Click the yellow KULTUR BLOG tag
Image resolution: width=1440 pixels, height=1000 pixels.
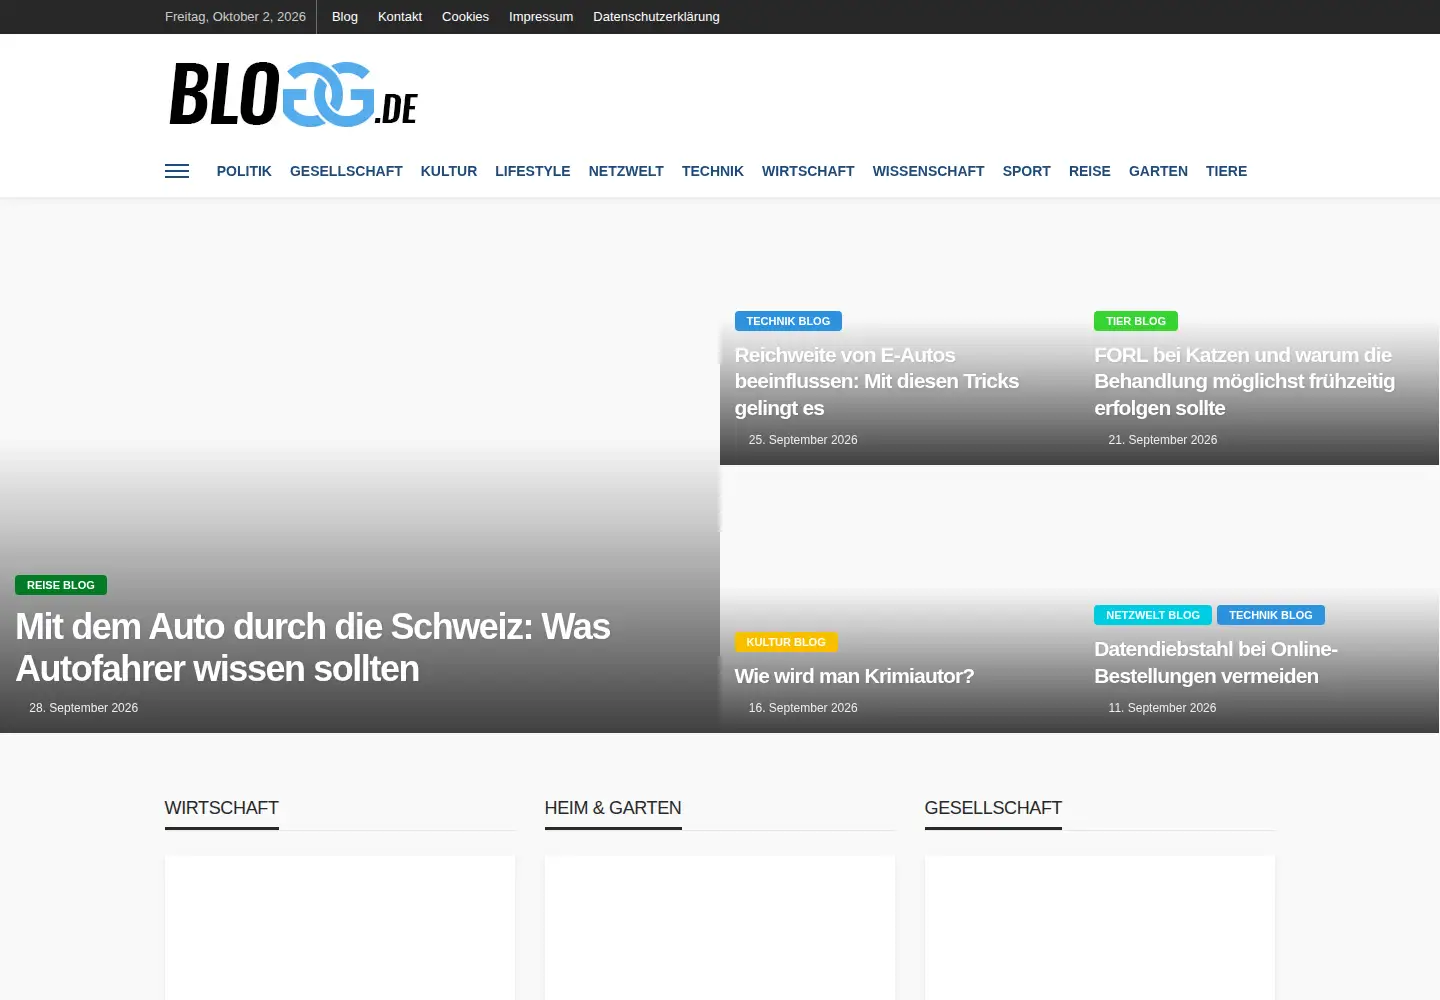(786, 642)
